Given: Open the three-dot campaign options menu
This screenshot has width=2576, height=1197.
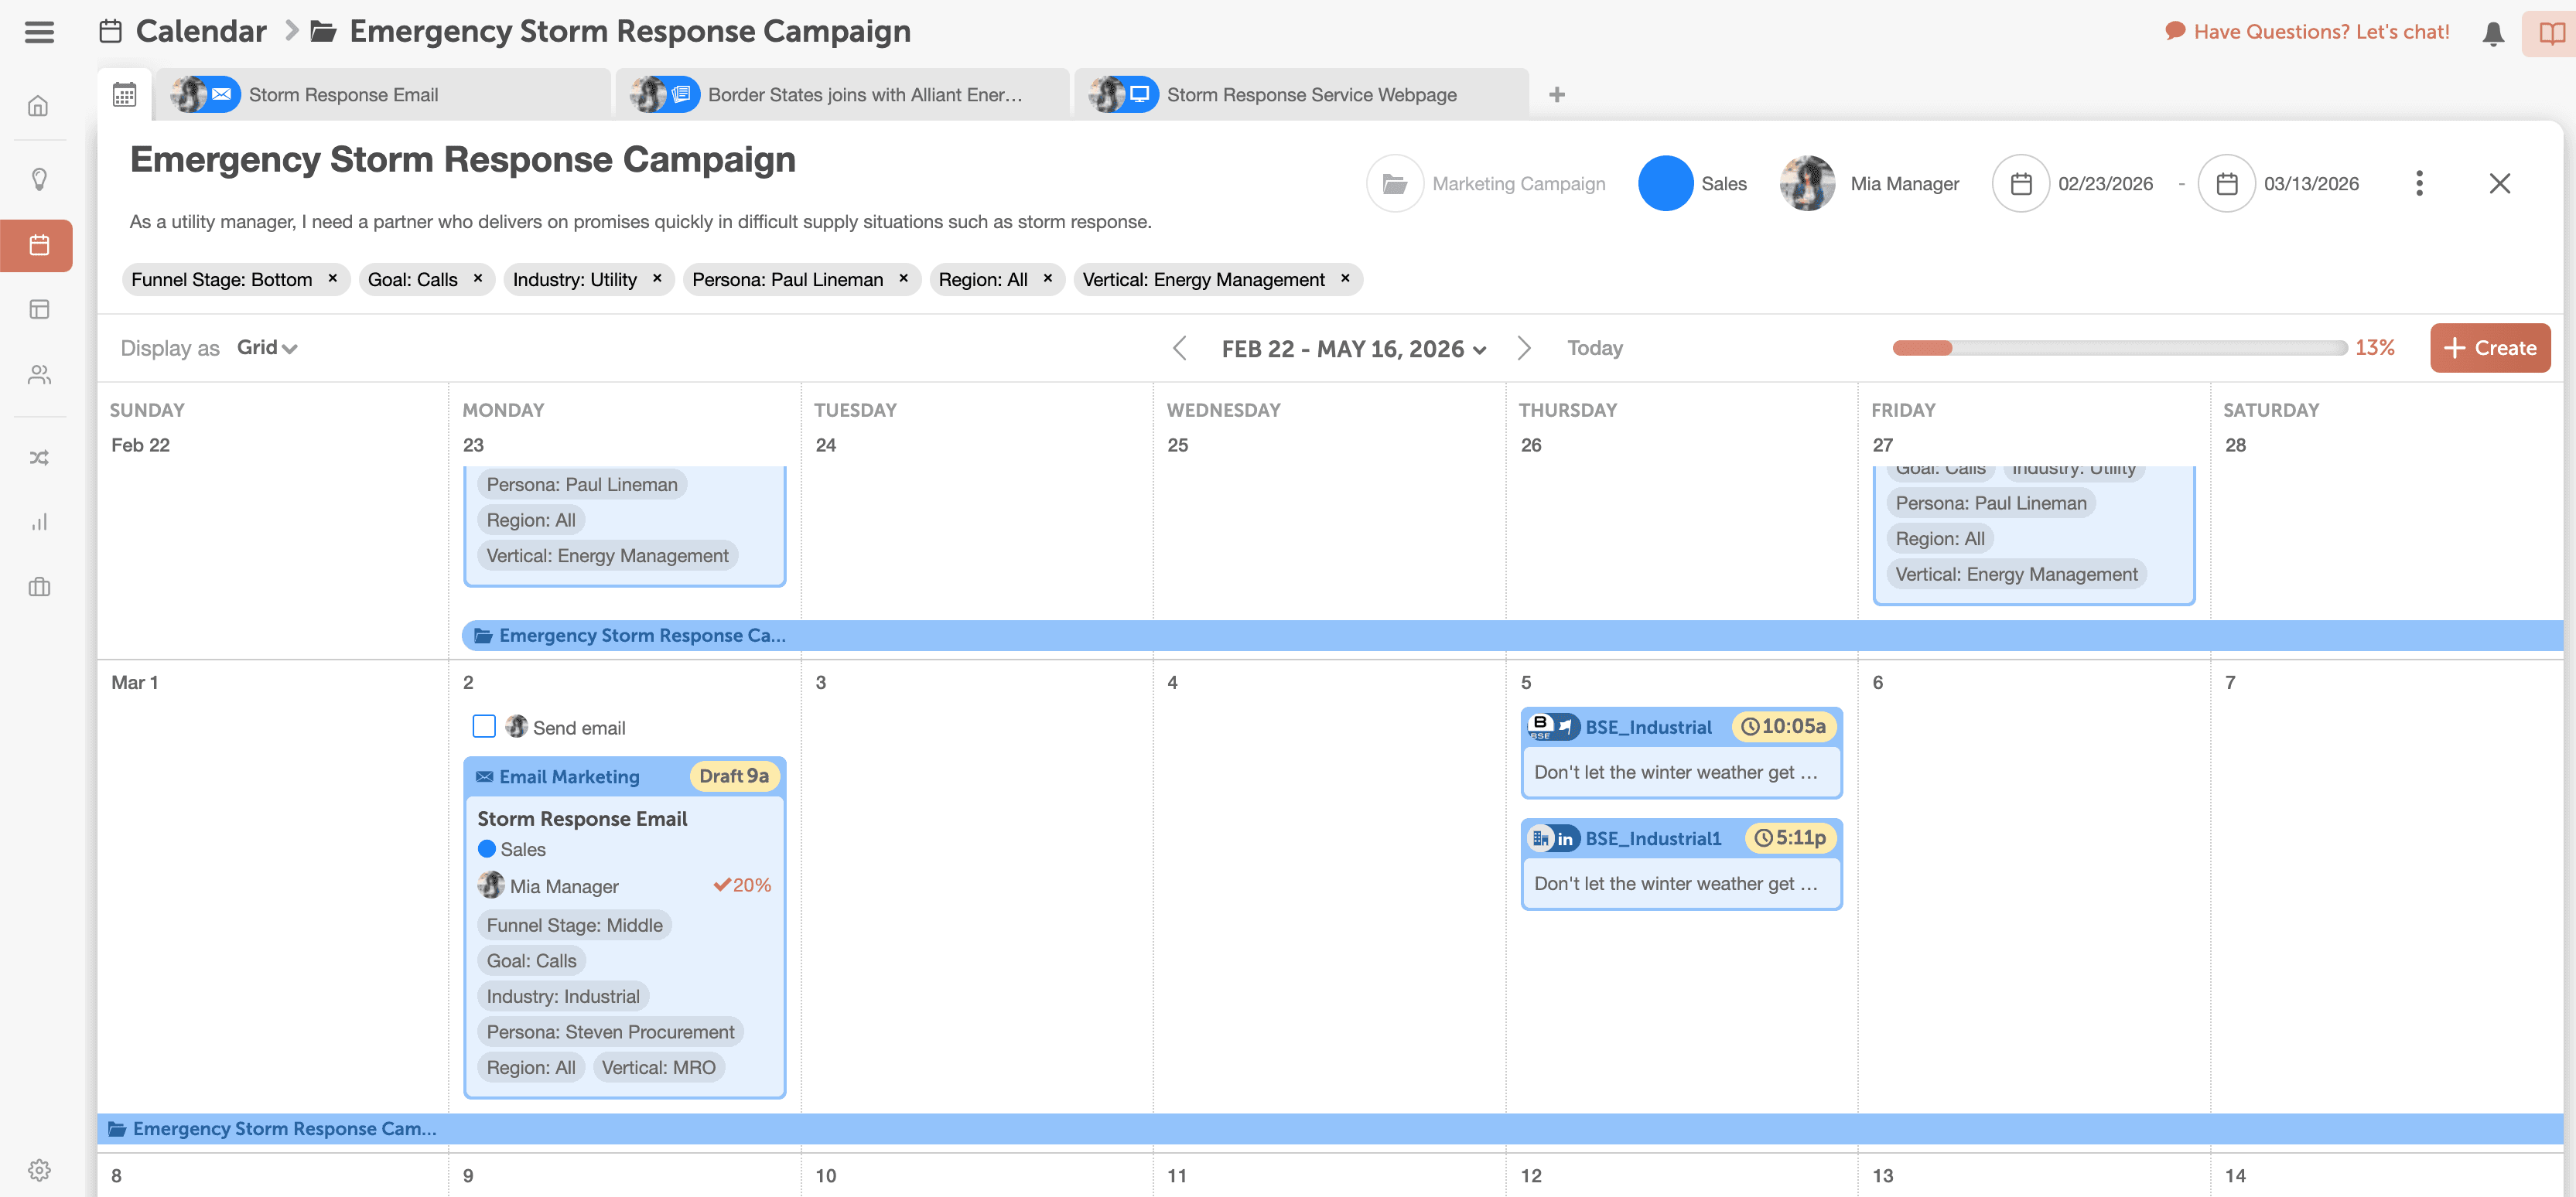Looking at the screenshot, I should tap(2418, 183).
